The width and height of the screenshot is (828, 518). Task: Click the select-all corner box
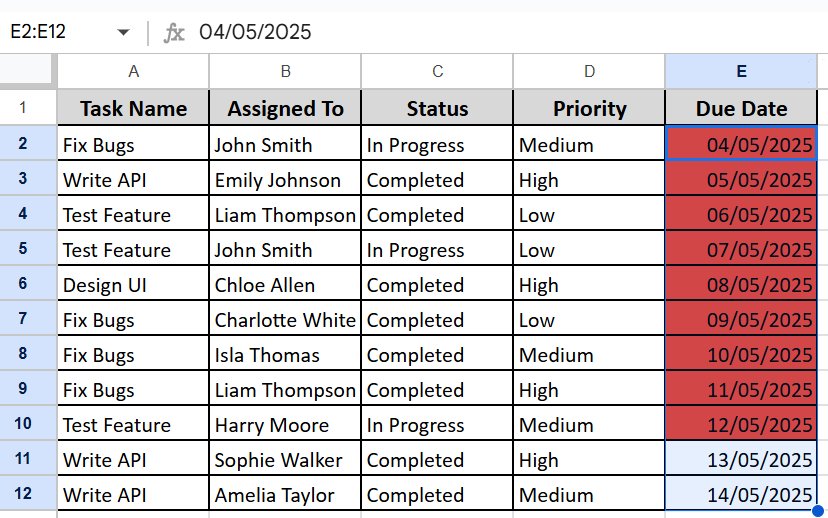click(27, 70)
